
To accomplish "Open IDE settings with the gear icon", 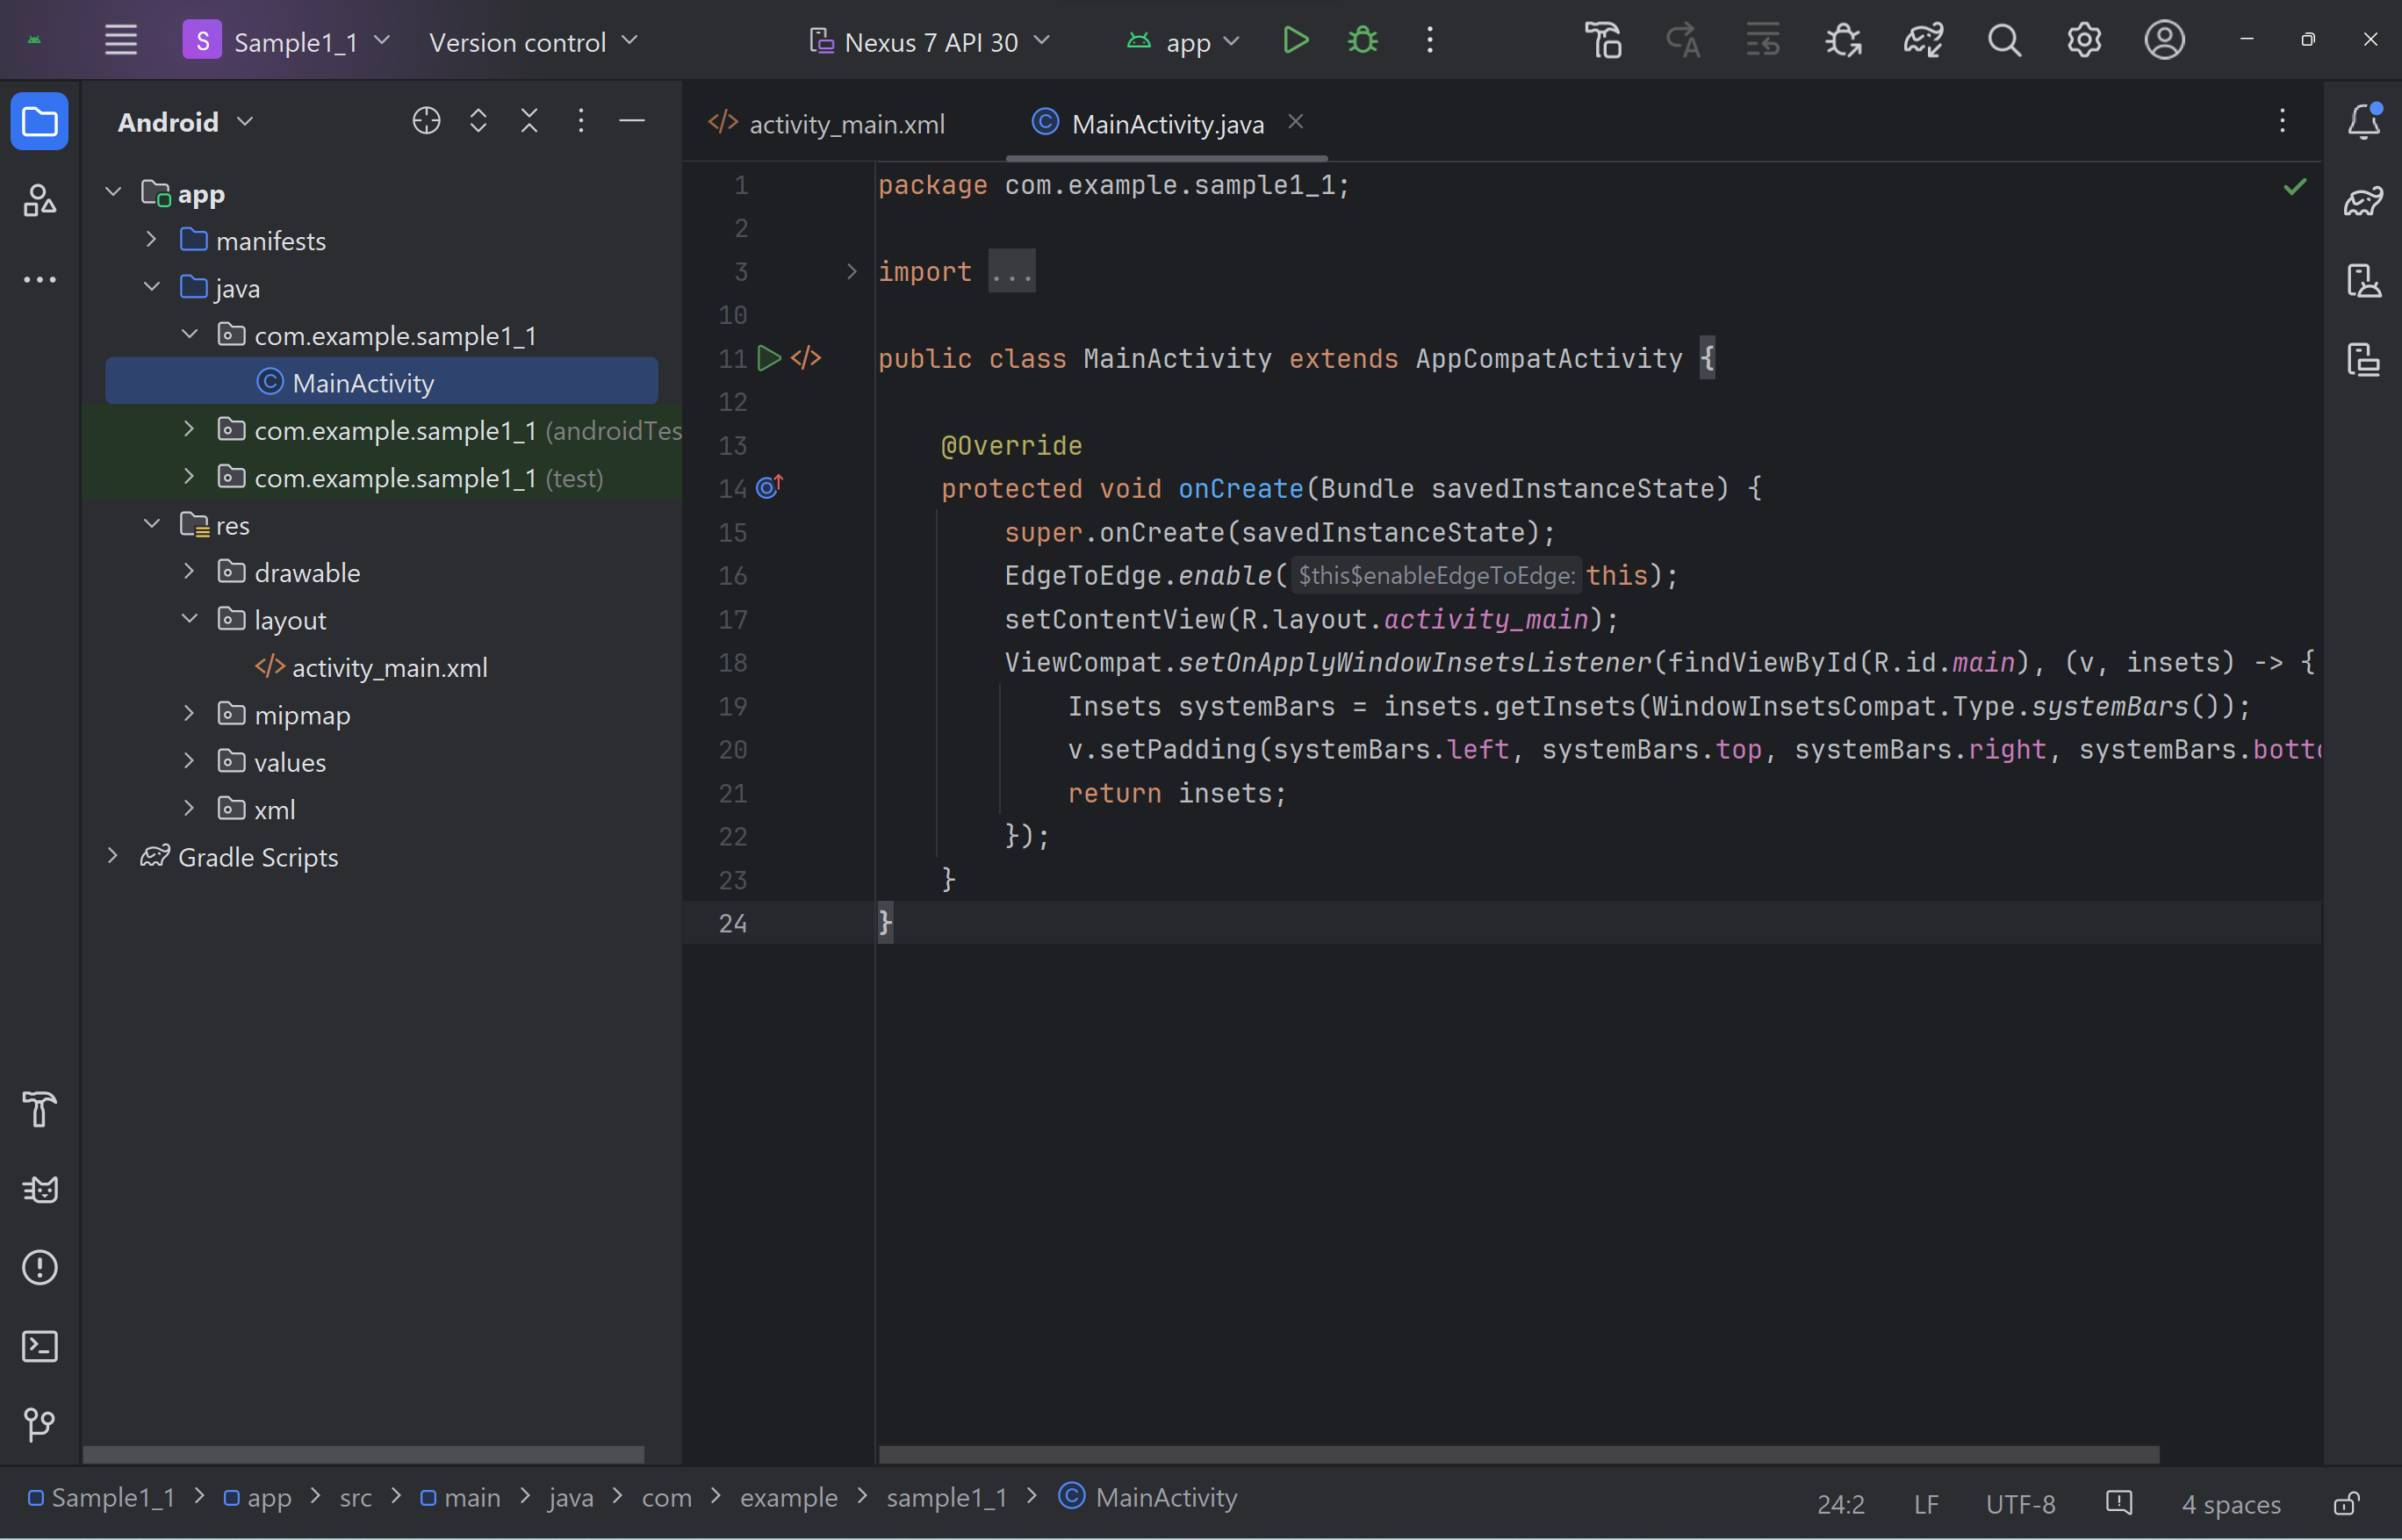I will pyautogui.click(x=2084, y=41).
